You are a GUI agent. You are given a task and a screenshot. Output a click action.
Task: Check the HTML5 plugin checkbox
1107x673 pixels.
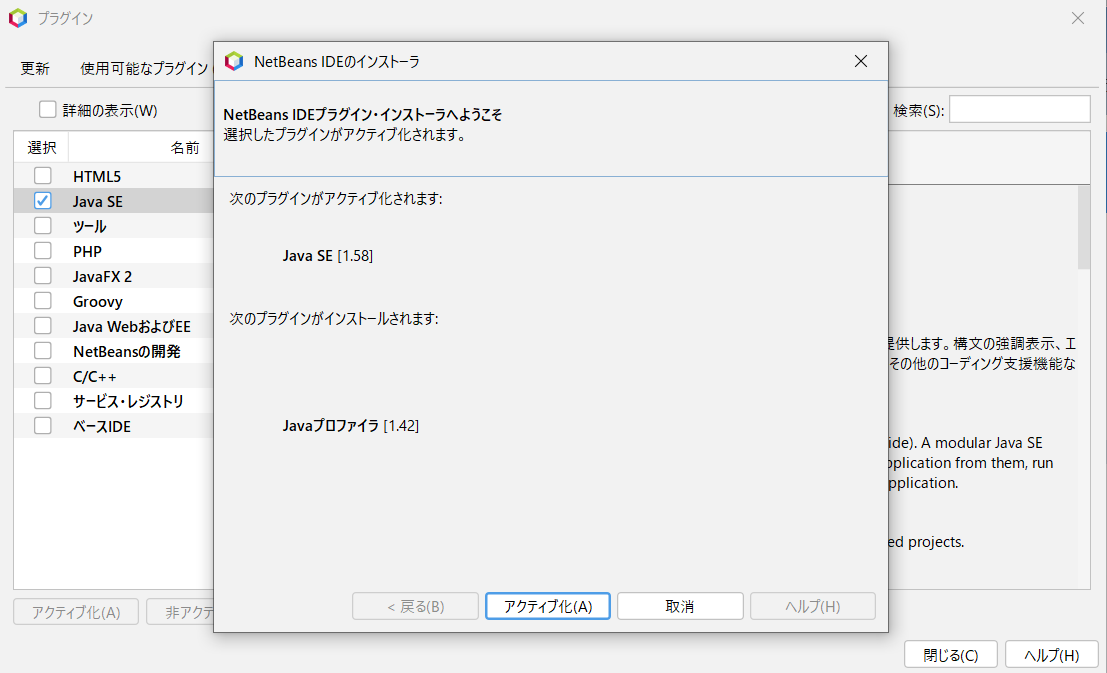42,175
